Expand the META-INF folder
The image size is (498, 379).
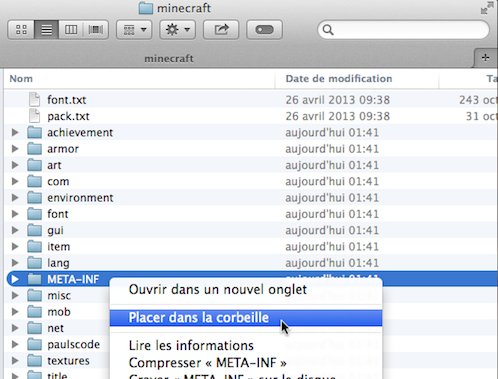pos(15,279)
